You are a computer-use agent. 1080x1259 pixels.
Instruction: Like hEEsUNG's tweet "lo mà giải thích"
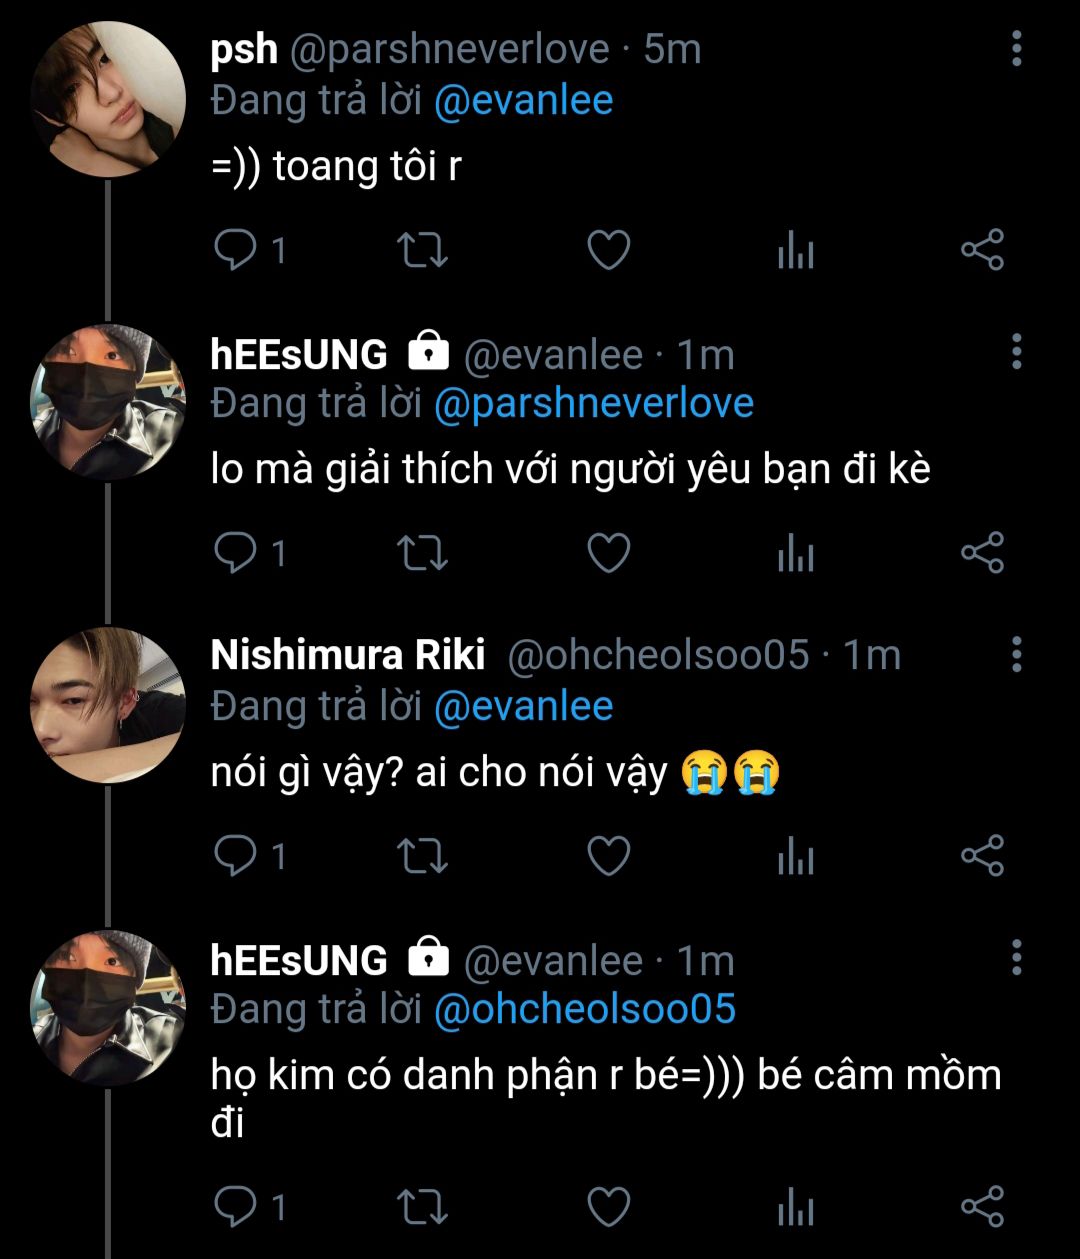608,554
